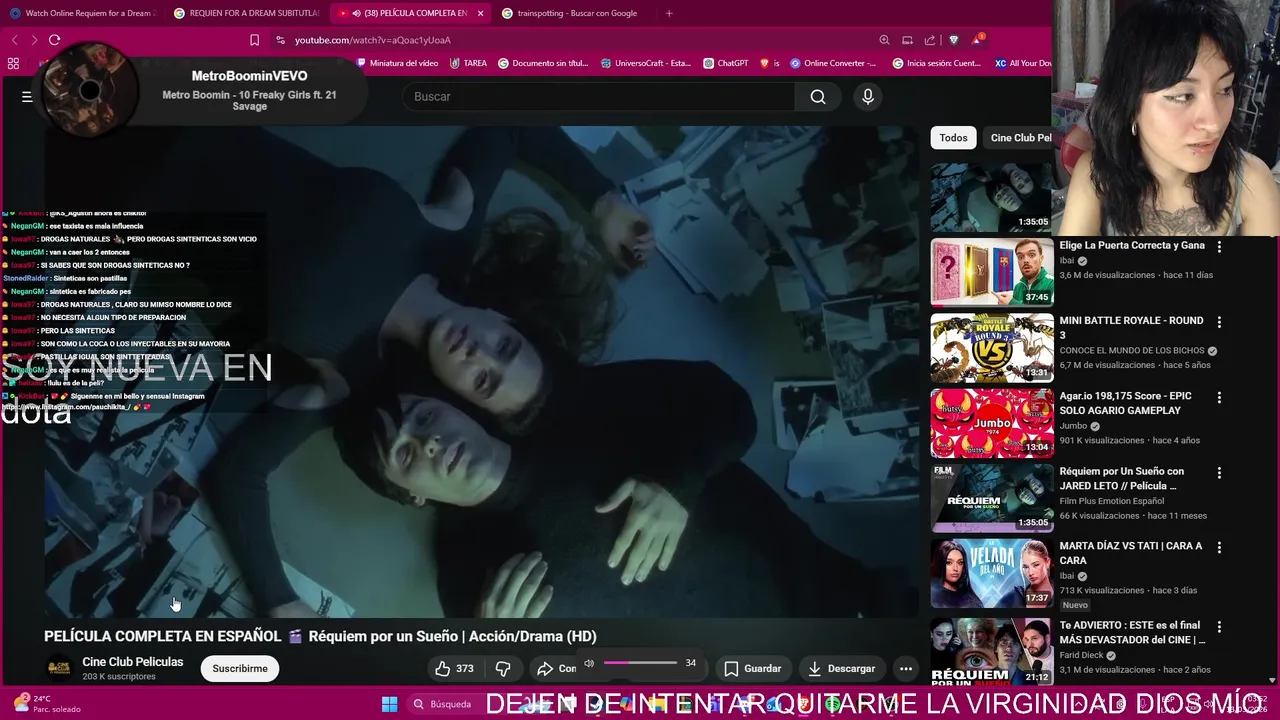Open options for MARTA DÍAZ VS TATI video
Screen dimensions: 1280x720
(x=1219, y=547)
